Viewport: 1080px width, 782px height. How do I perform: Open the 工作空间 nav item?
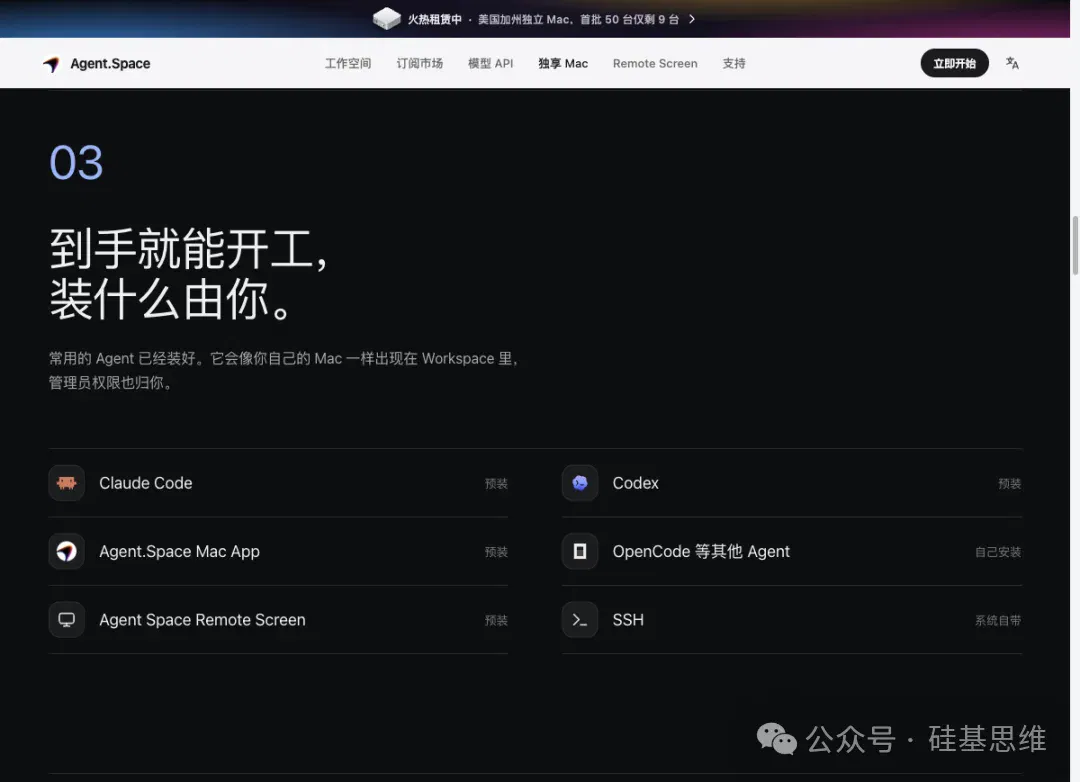[348, 63]
